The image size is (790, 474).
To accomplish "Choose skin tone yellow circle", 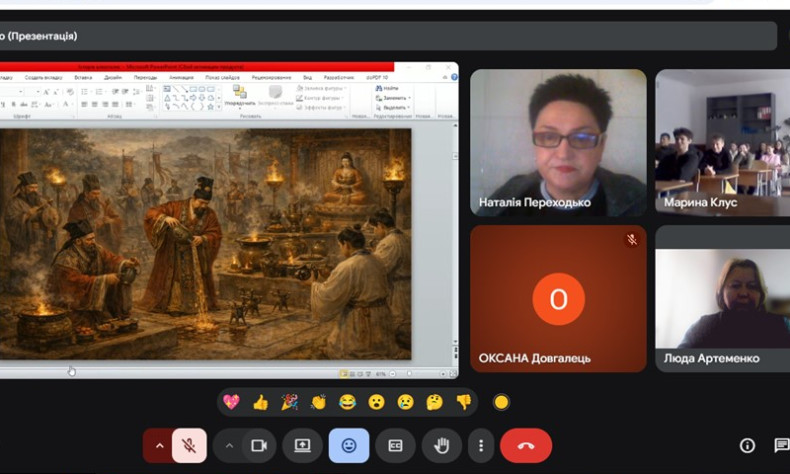I will [x=501, y=402].
